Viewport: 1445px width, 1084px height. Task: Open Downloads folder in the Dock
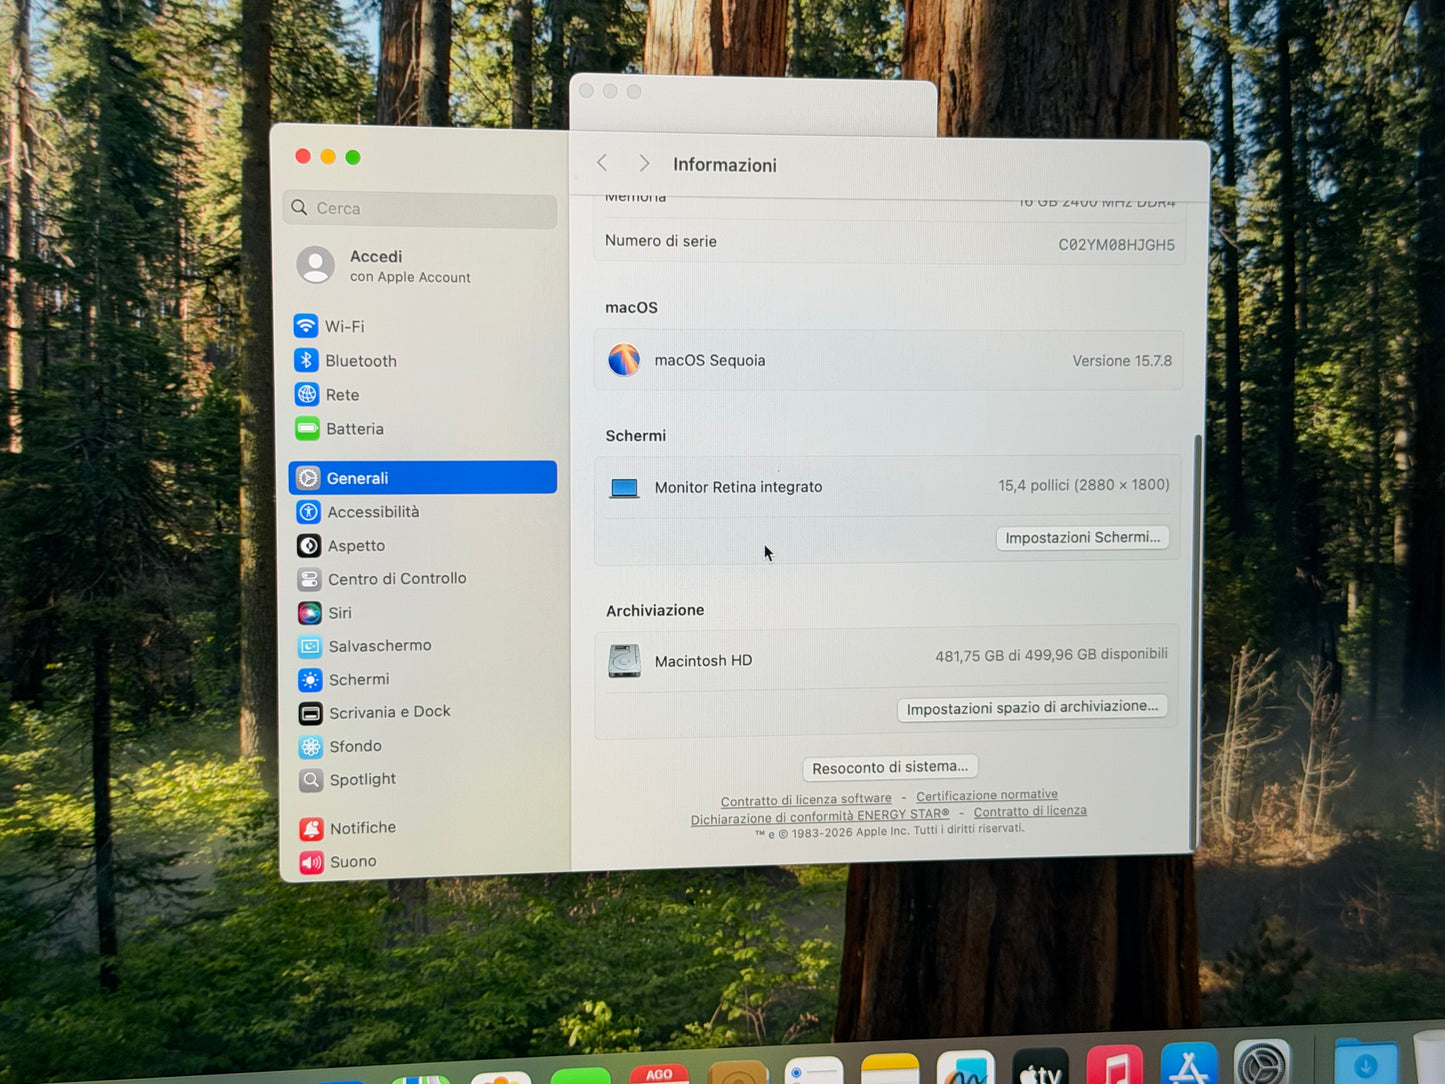pyautogui.click(x=1366, y=1062)
